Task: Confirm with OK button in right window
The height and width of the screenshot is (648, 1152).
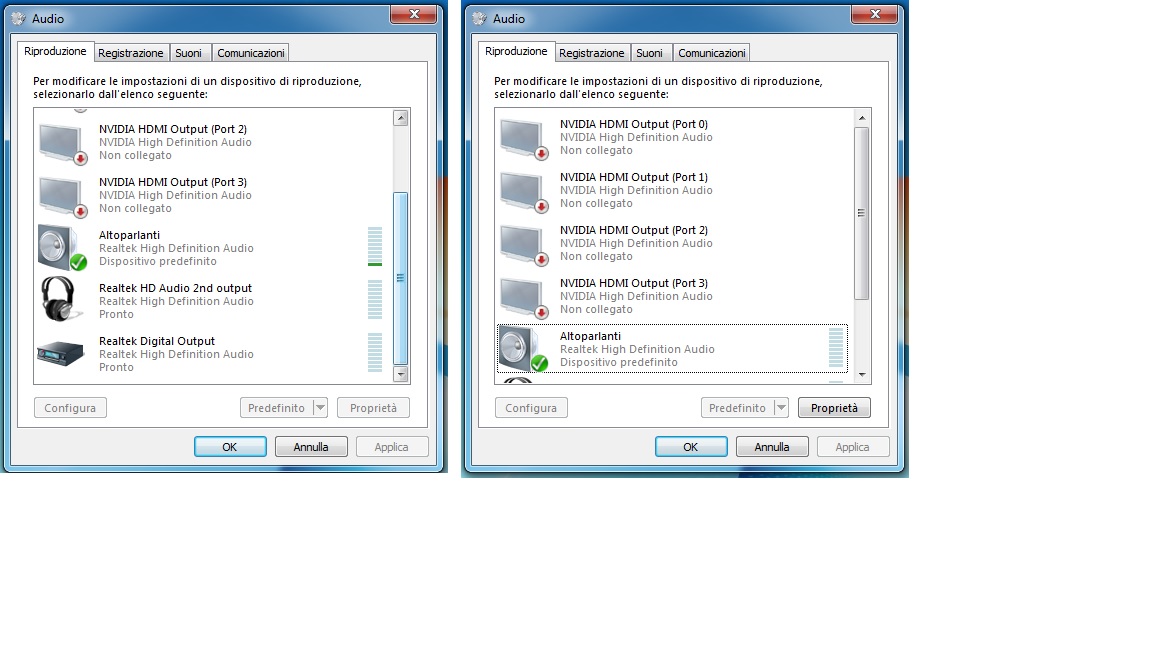Action: [691, 447]
